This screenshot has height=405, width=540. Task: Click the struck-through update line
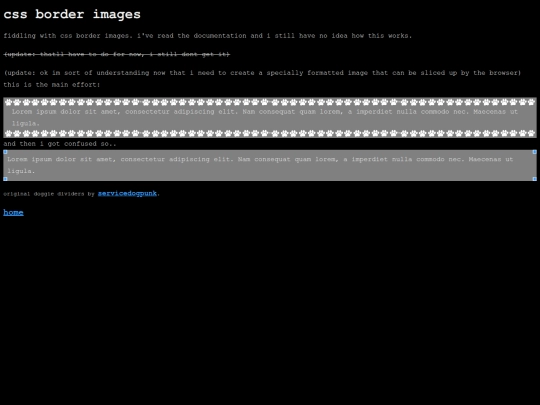[x=117, y=54]
